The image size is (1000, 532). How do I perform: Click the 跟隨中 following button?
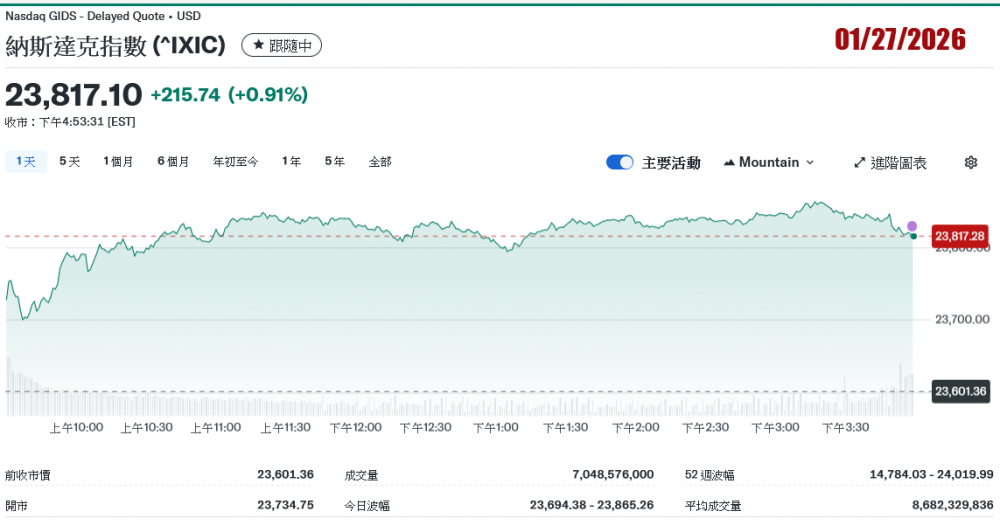tap(282, 46)
